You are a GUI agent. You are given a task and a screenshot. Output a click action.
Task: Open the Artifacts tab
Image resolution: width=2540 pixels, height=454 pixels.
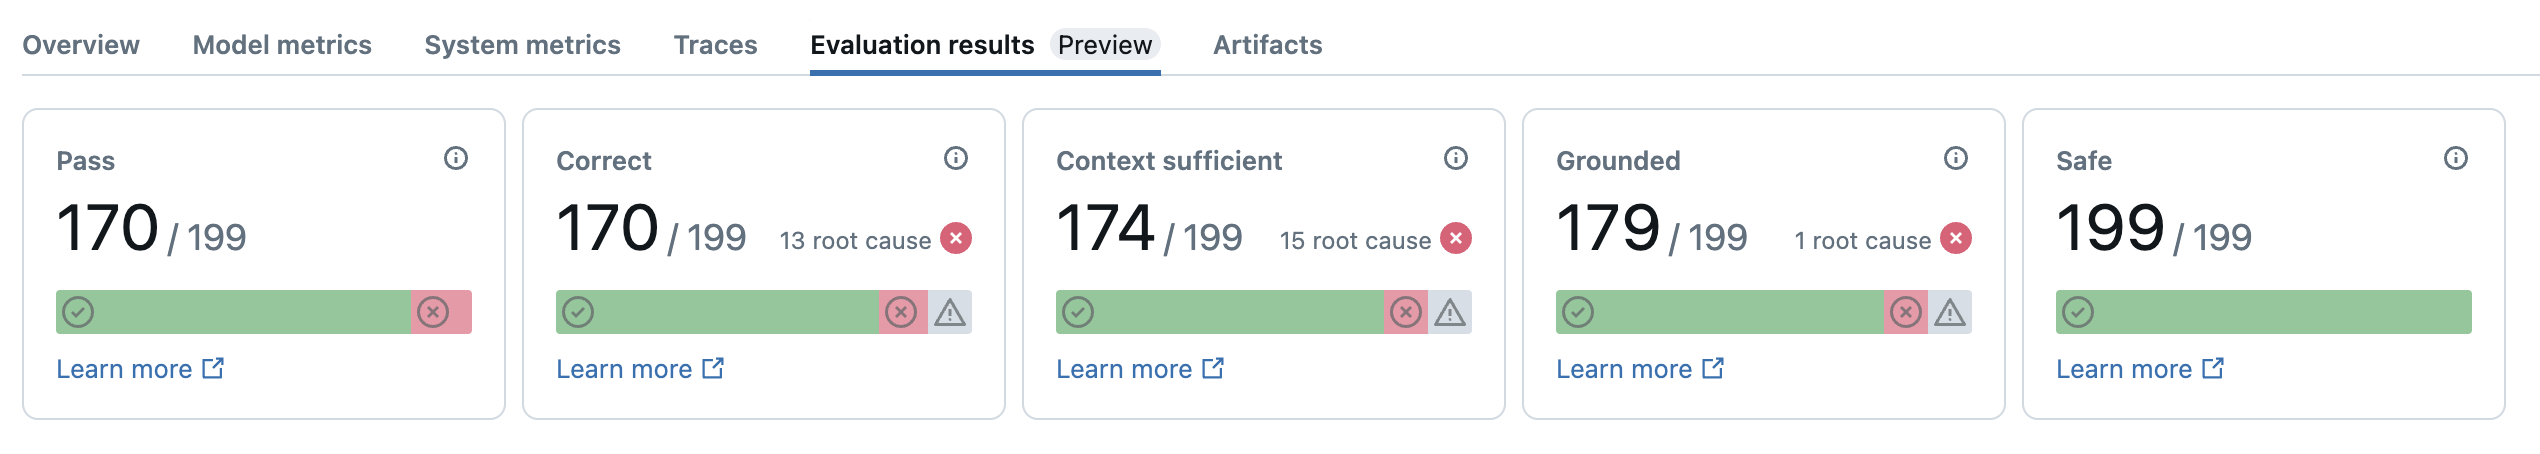[x=1267, y=45]
